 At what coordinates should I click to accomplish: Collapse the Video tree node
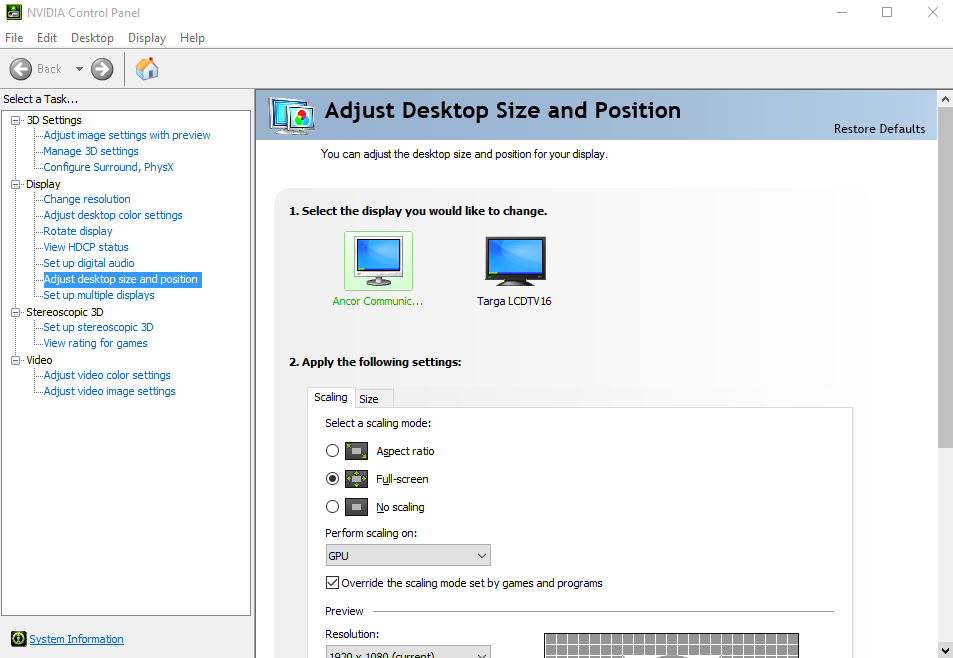(x=15, y=360)
